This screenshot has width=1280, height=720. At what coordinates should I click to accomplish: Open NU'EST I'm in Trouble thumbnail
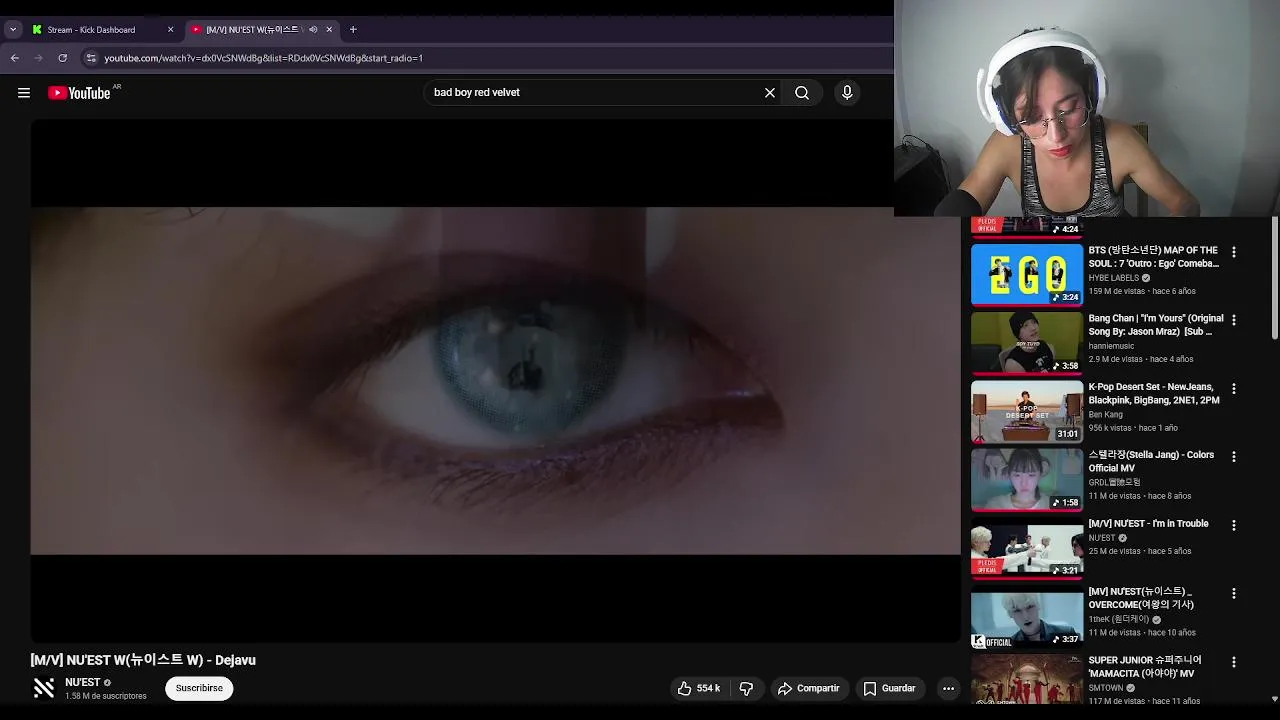click(1027, 547)
